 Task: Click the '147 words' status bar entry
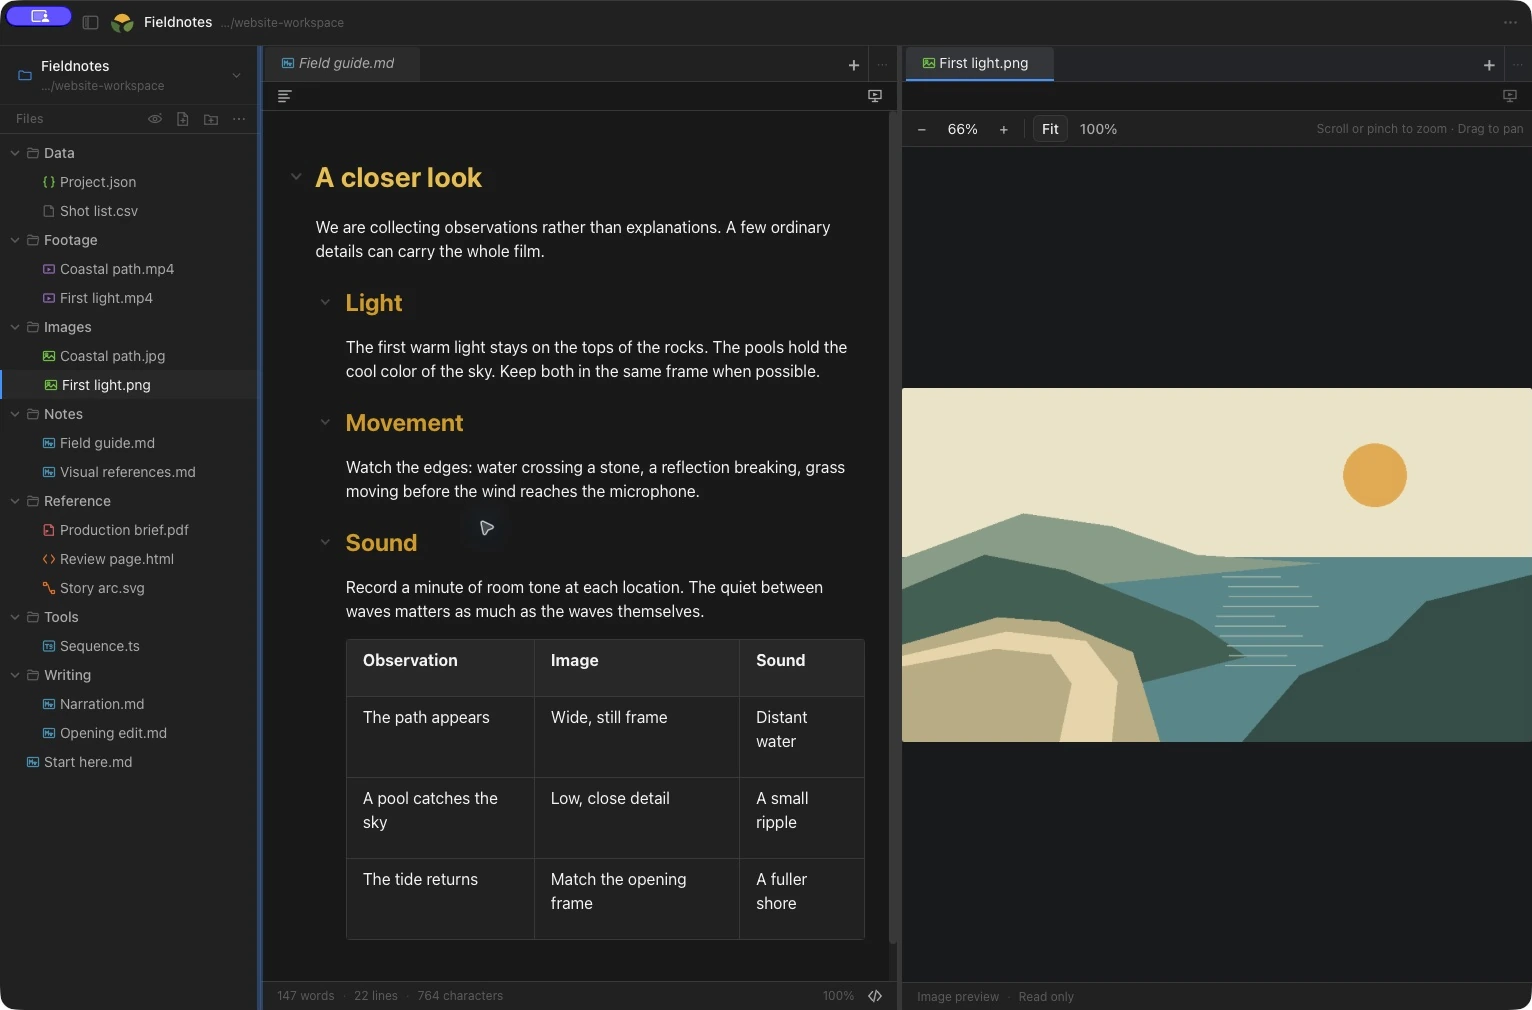(306, 996)
